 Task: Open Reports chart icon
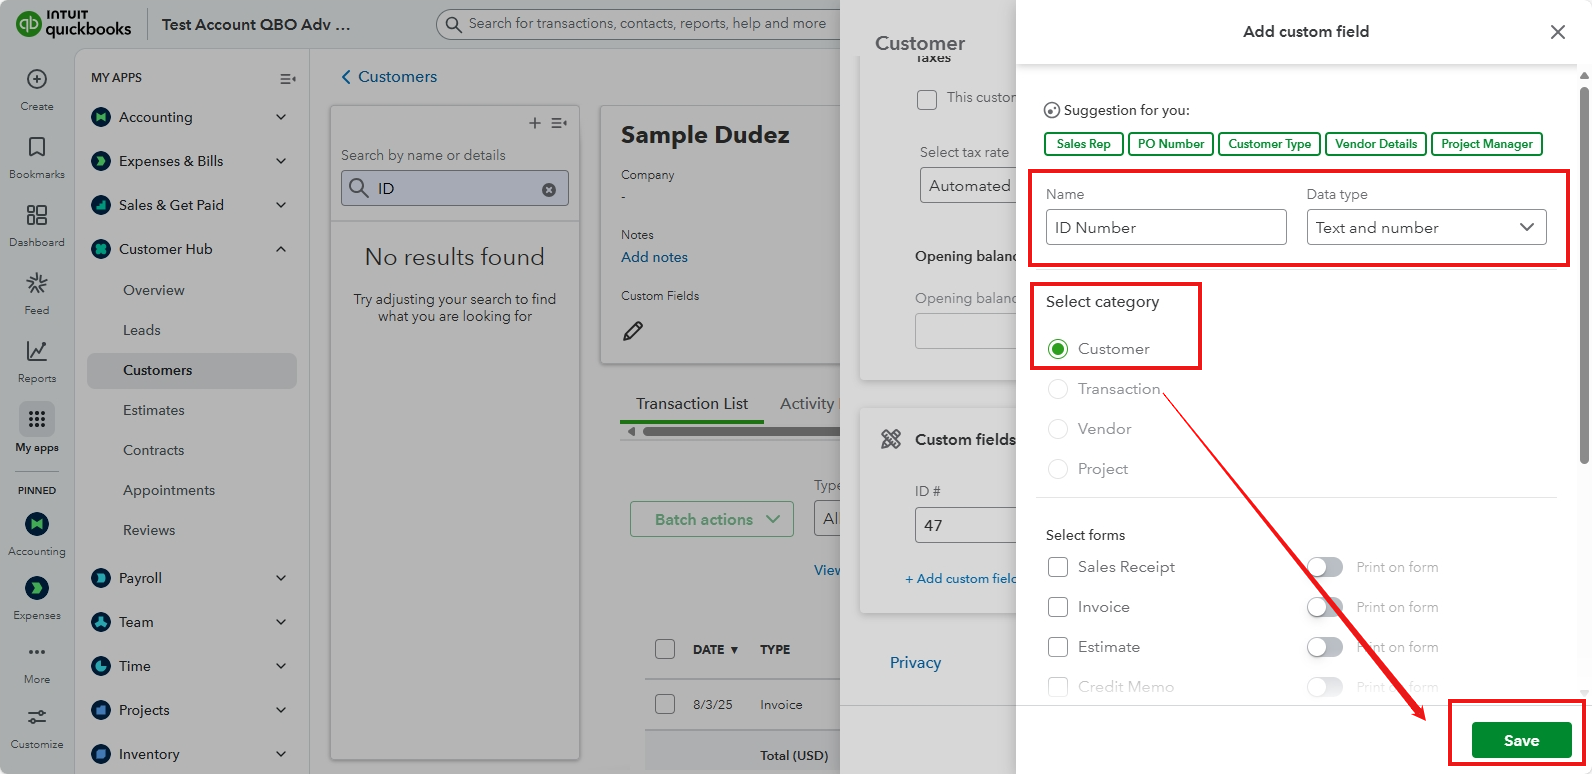coord(37,352)
